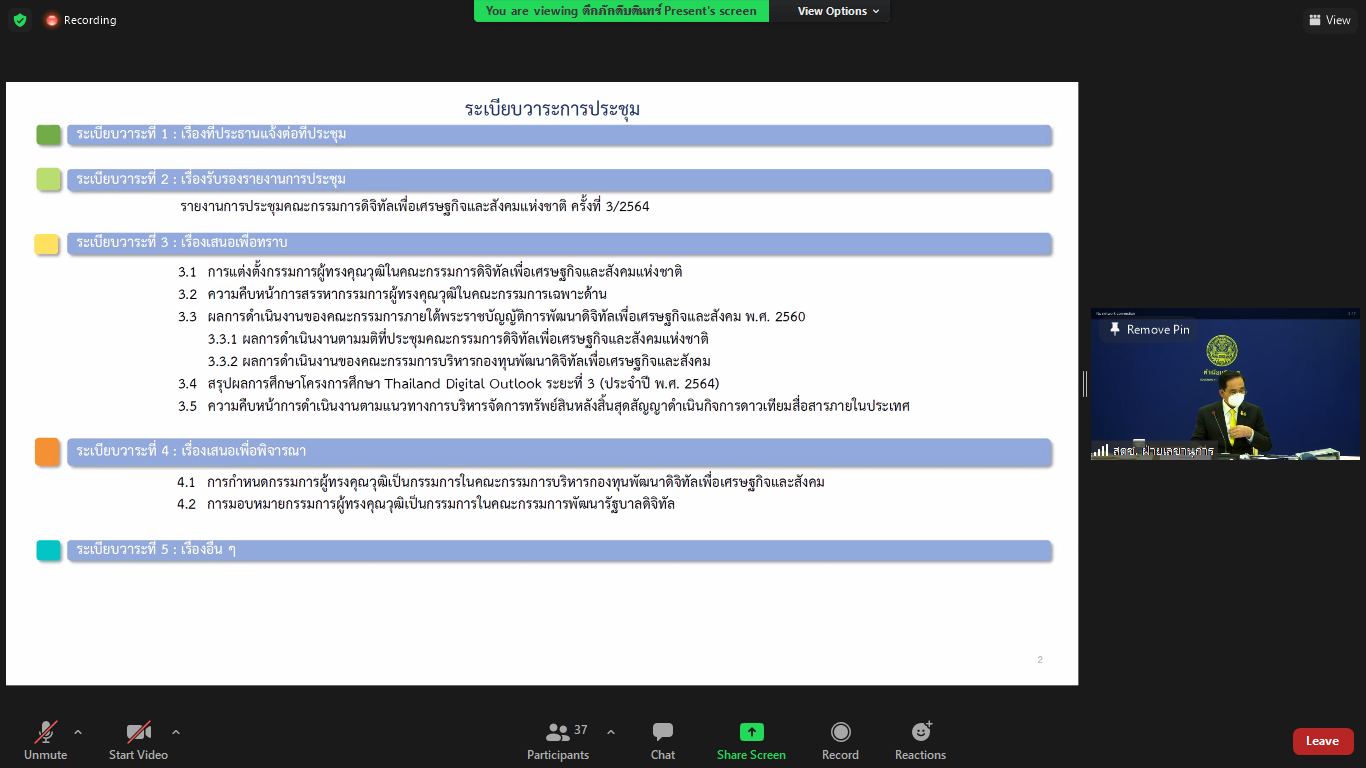Expand the arrow next to Participants
The width and height of the screenshot is (1366, 768).
611,731
